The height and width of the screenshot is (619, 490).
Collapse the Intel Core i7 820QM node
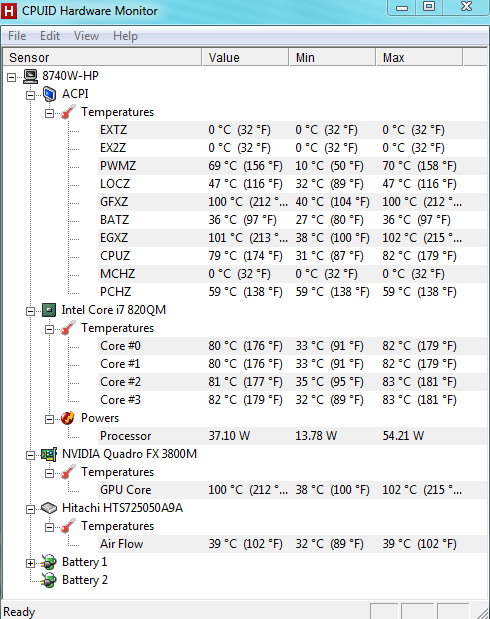point(30,311)
